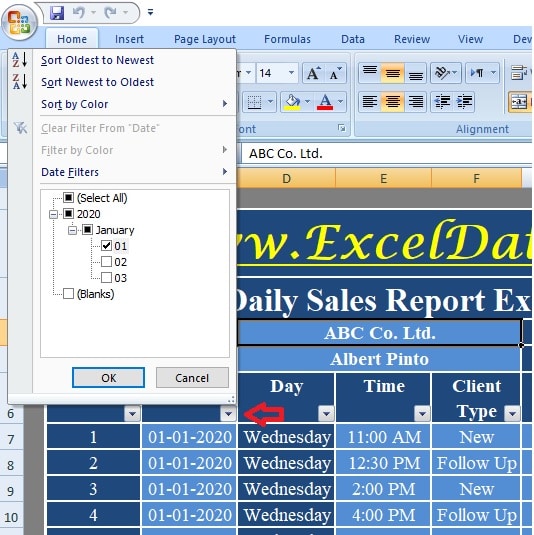The image size is (534, 535).
Task: Click Increase Indent icon
Action: [464, 102]
